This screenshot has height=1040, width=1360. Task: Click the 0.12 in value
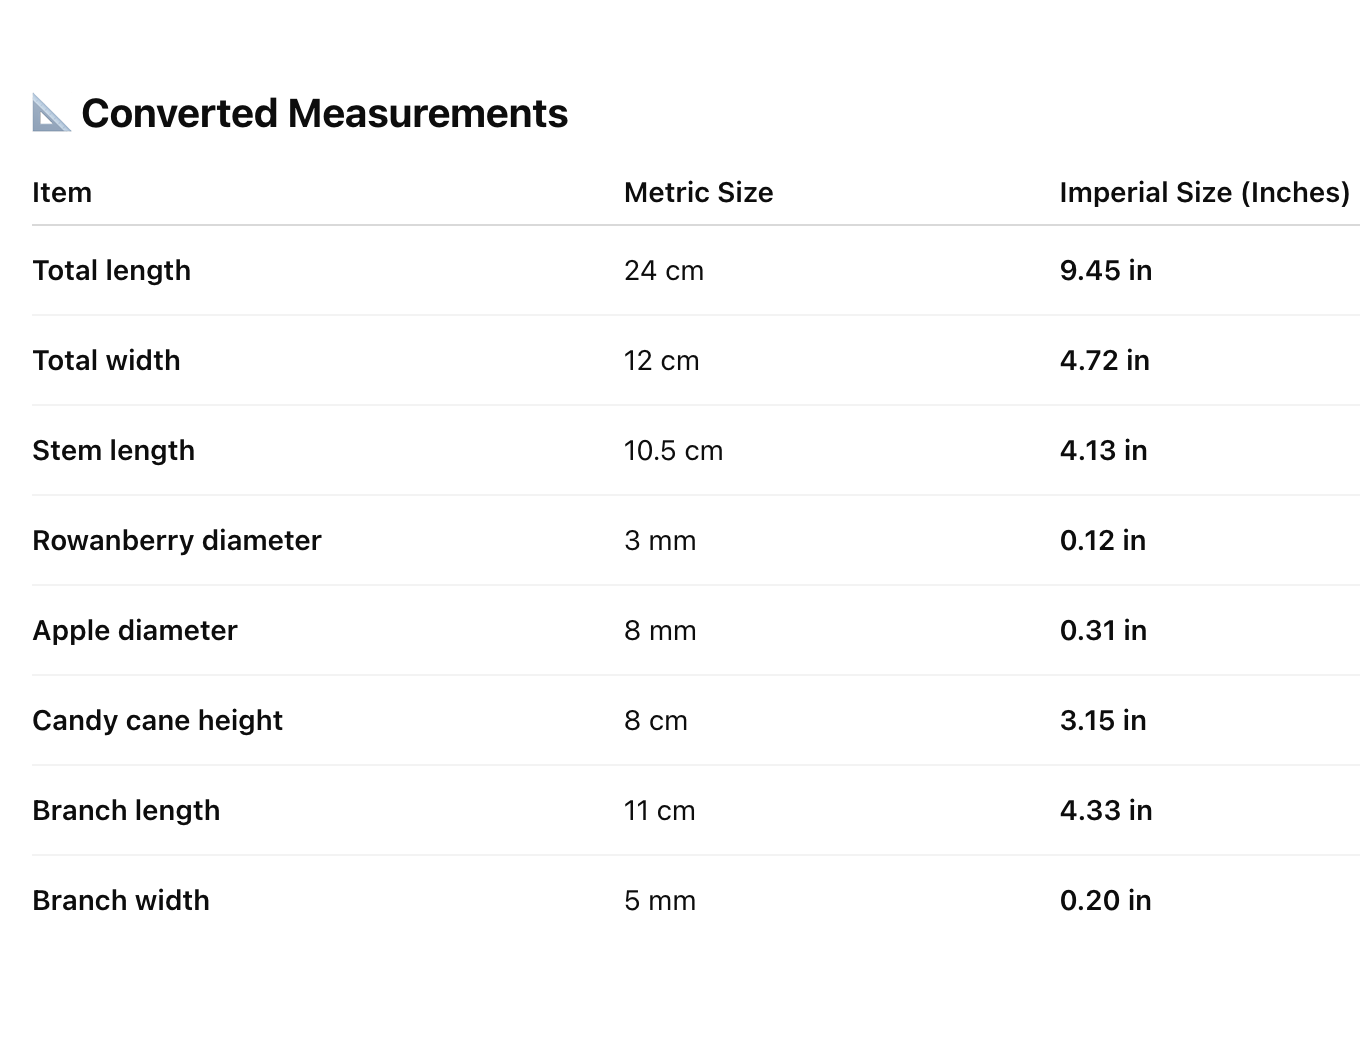pyautogui.click(x=1103, y=540)
